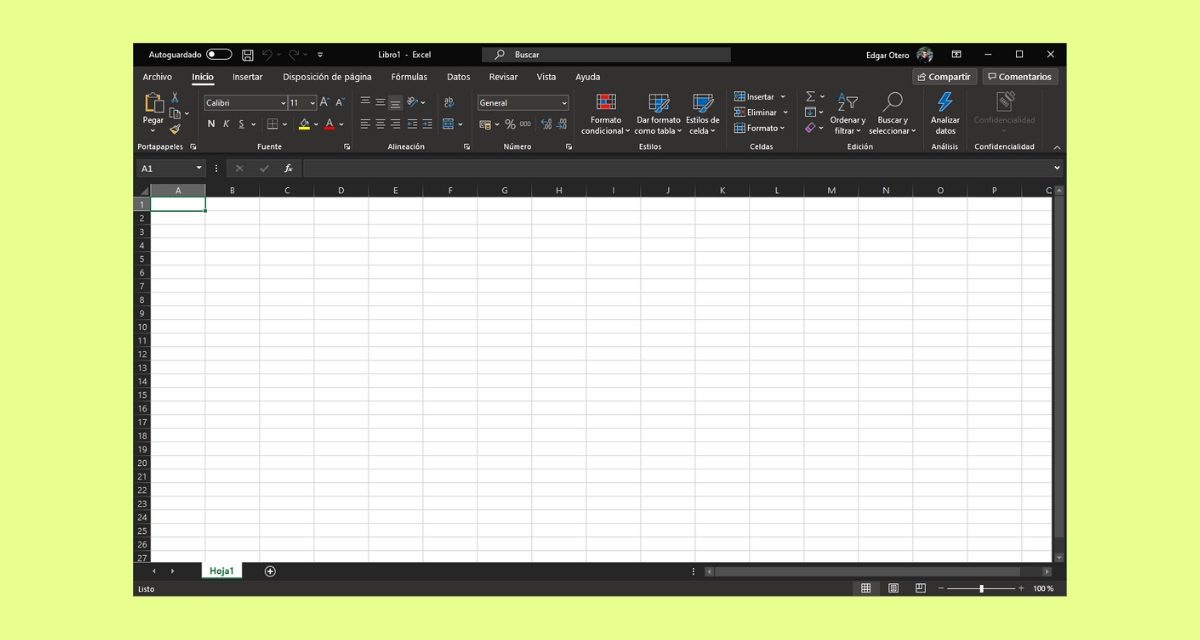This screenshot has height=640, width=1200.
Task: Click the zoom slider handle in status bar
Action: (x=981, y=589)
